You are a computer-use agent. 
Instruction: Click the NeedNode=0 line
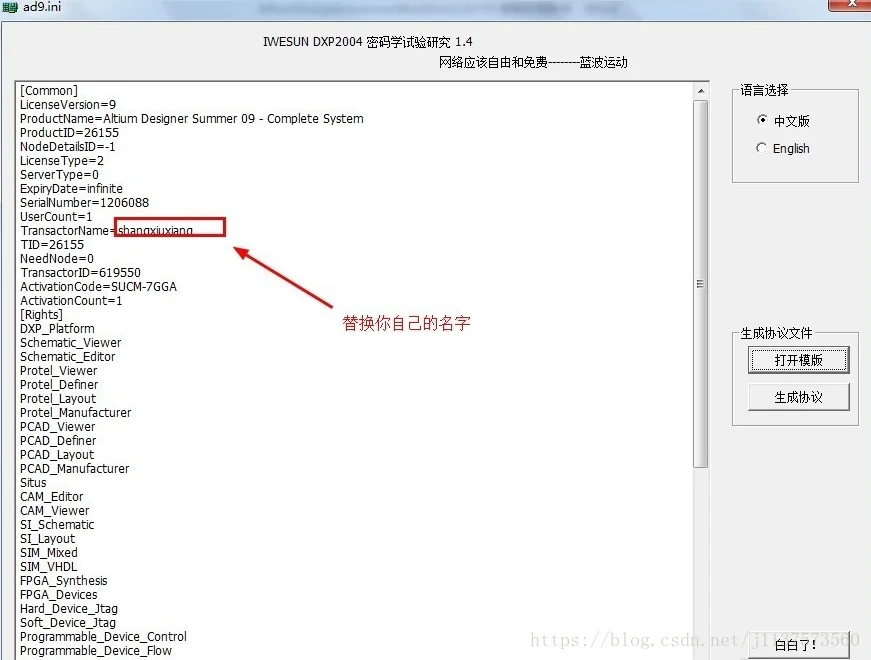(57, 259)
